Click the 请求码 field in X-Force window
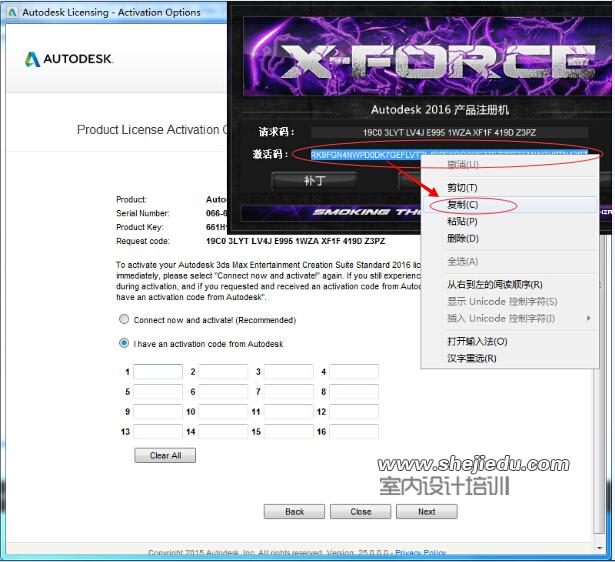This screenshot has width=615, height=562. point(449,133)
